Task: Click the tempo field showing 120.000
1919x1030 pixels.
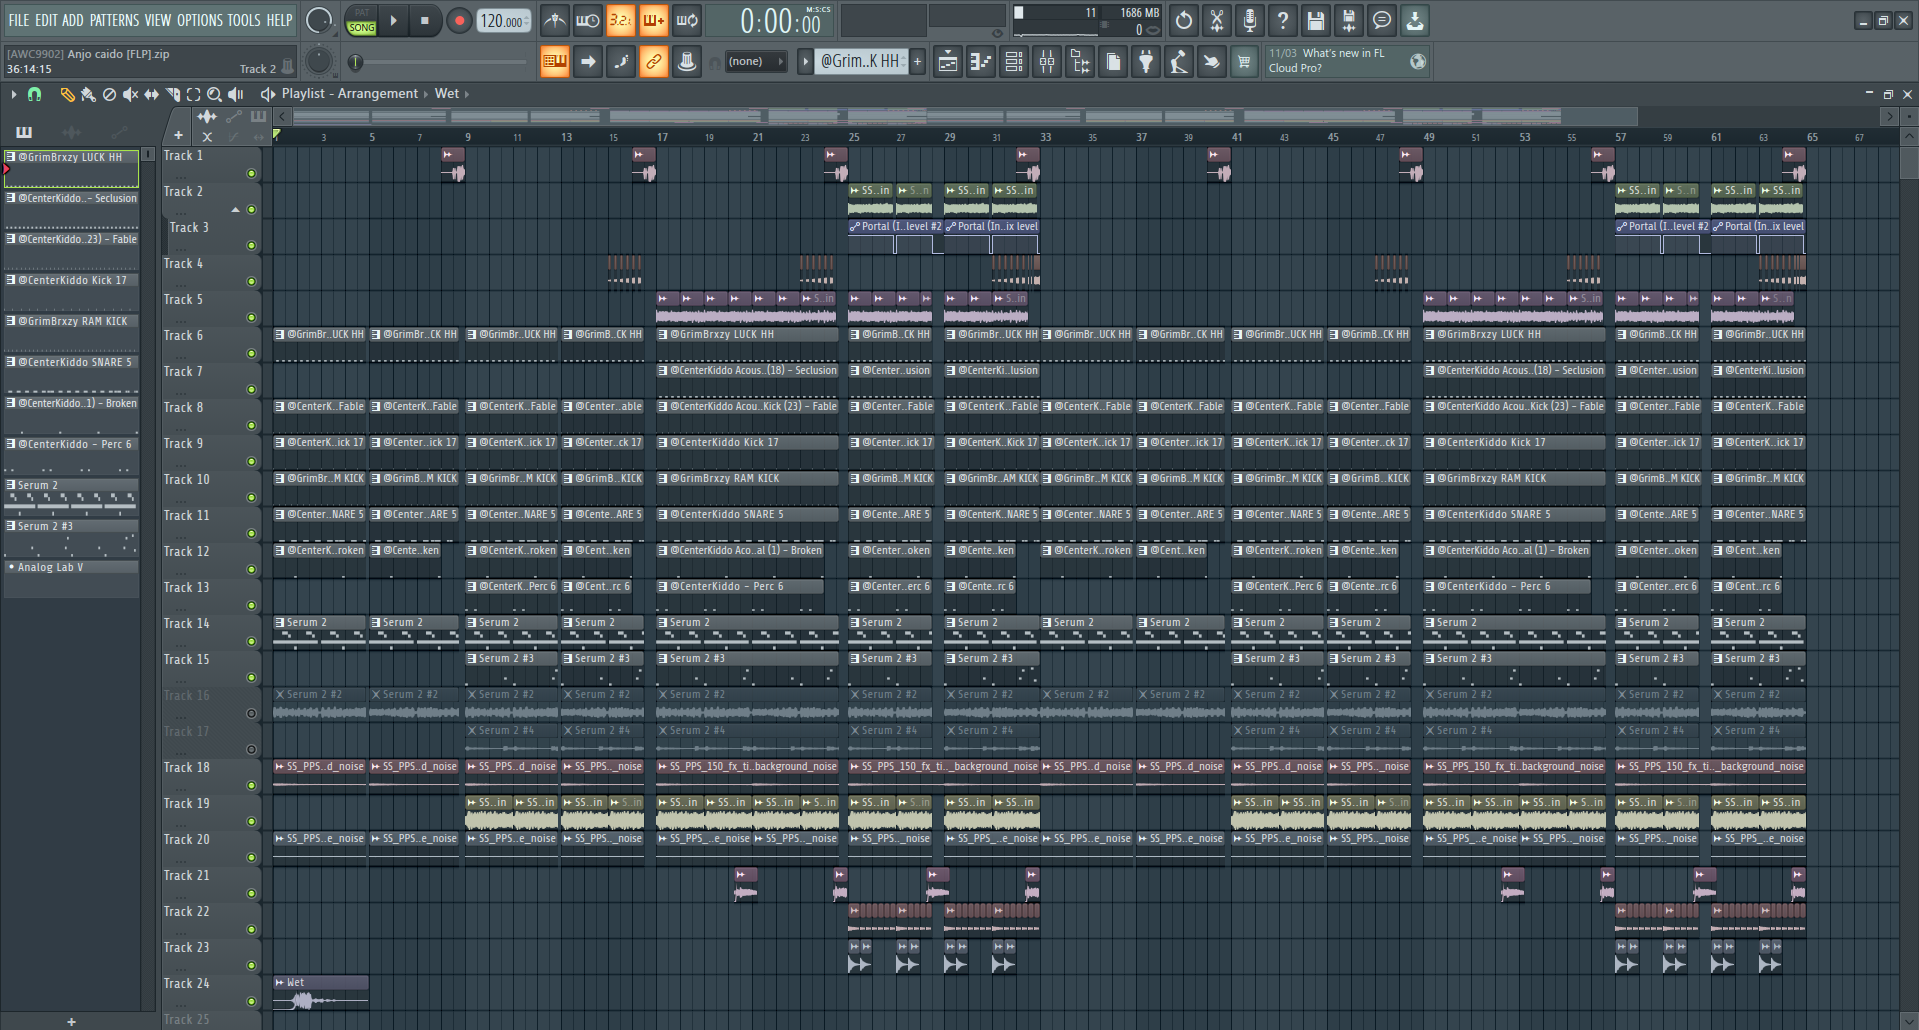Action: pyautogui.click(x=504, y=21)
